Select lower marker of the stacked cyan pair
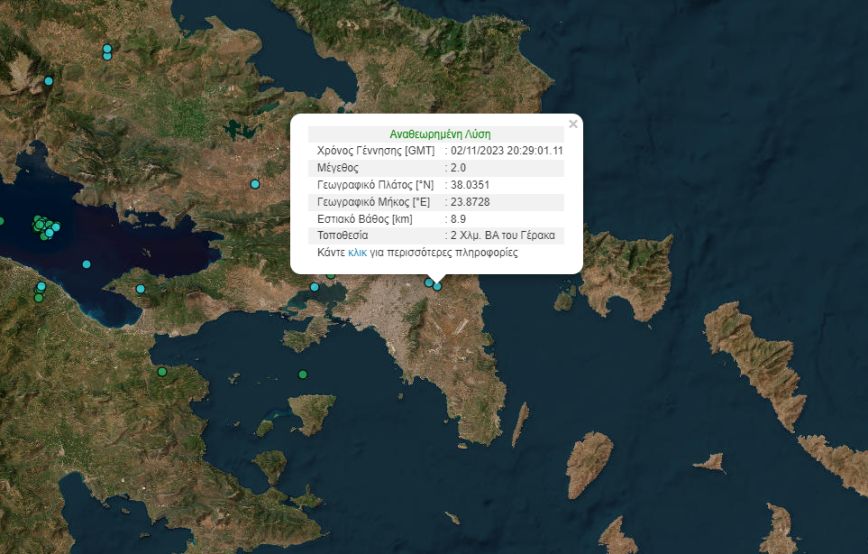The image size is (868, 554). (107, 56)
